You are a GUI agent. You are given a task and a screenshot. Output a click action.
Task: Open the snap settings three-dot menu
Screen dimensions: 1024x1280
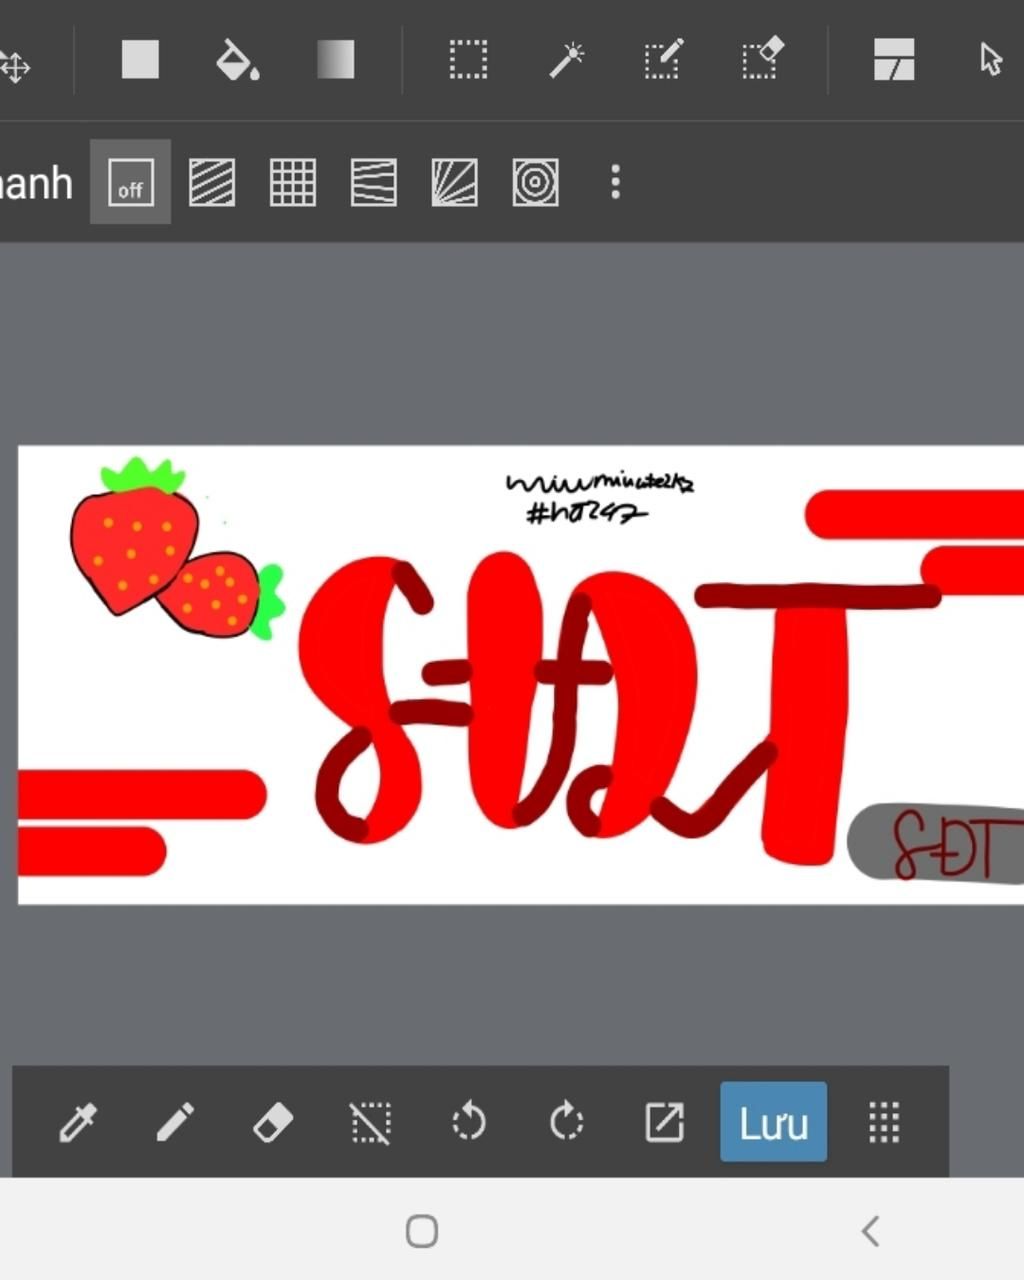tap(615, 182)
